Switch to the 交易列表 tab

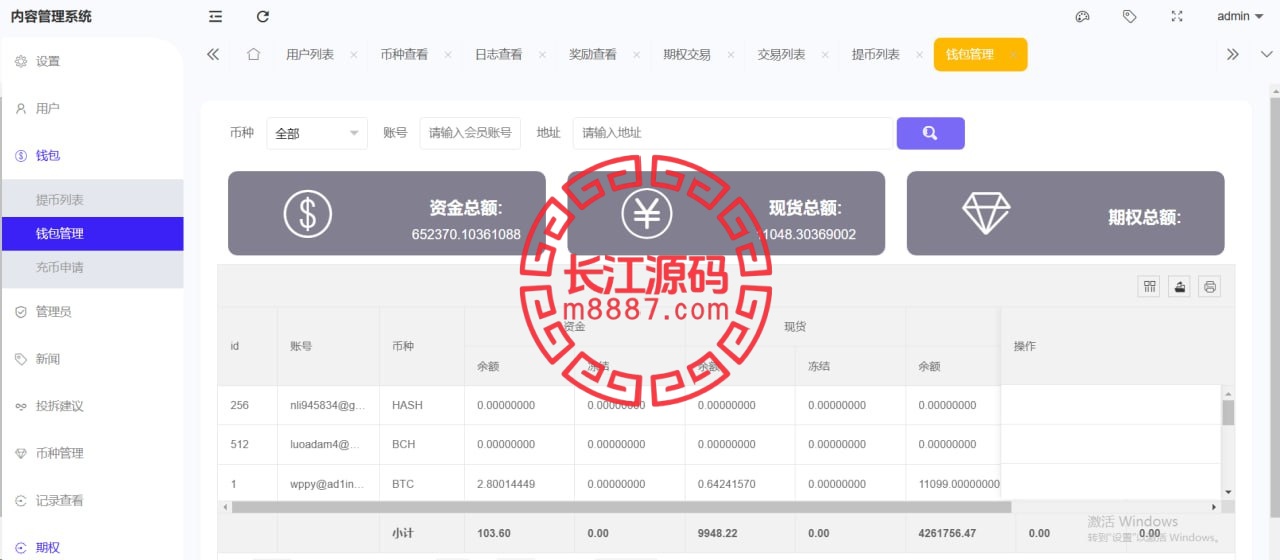point(781,55)
